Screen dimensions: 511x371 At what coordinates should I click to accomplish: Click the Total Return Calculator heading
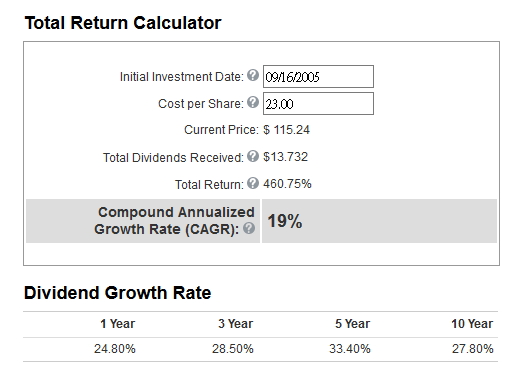click(x=123, y=23)
